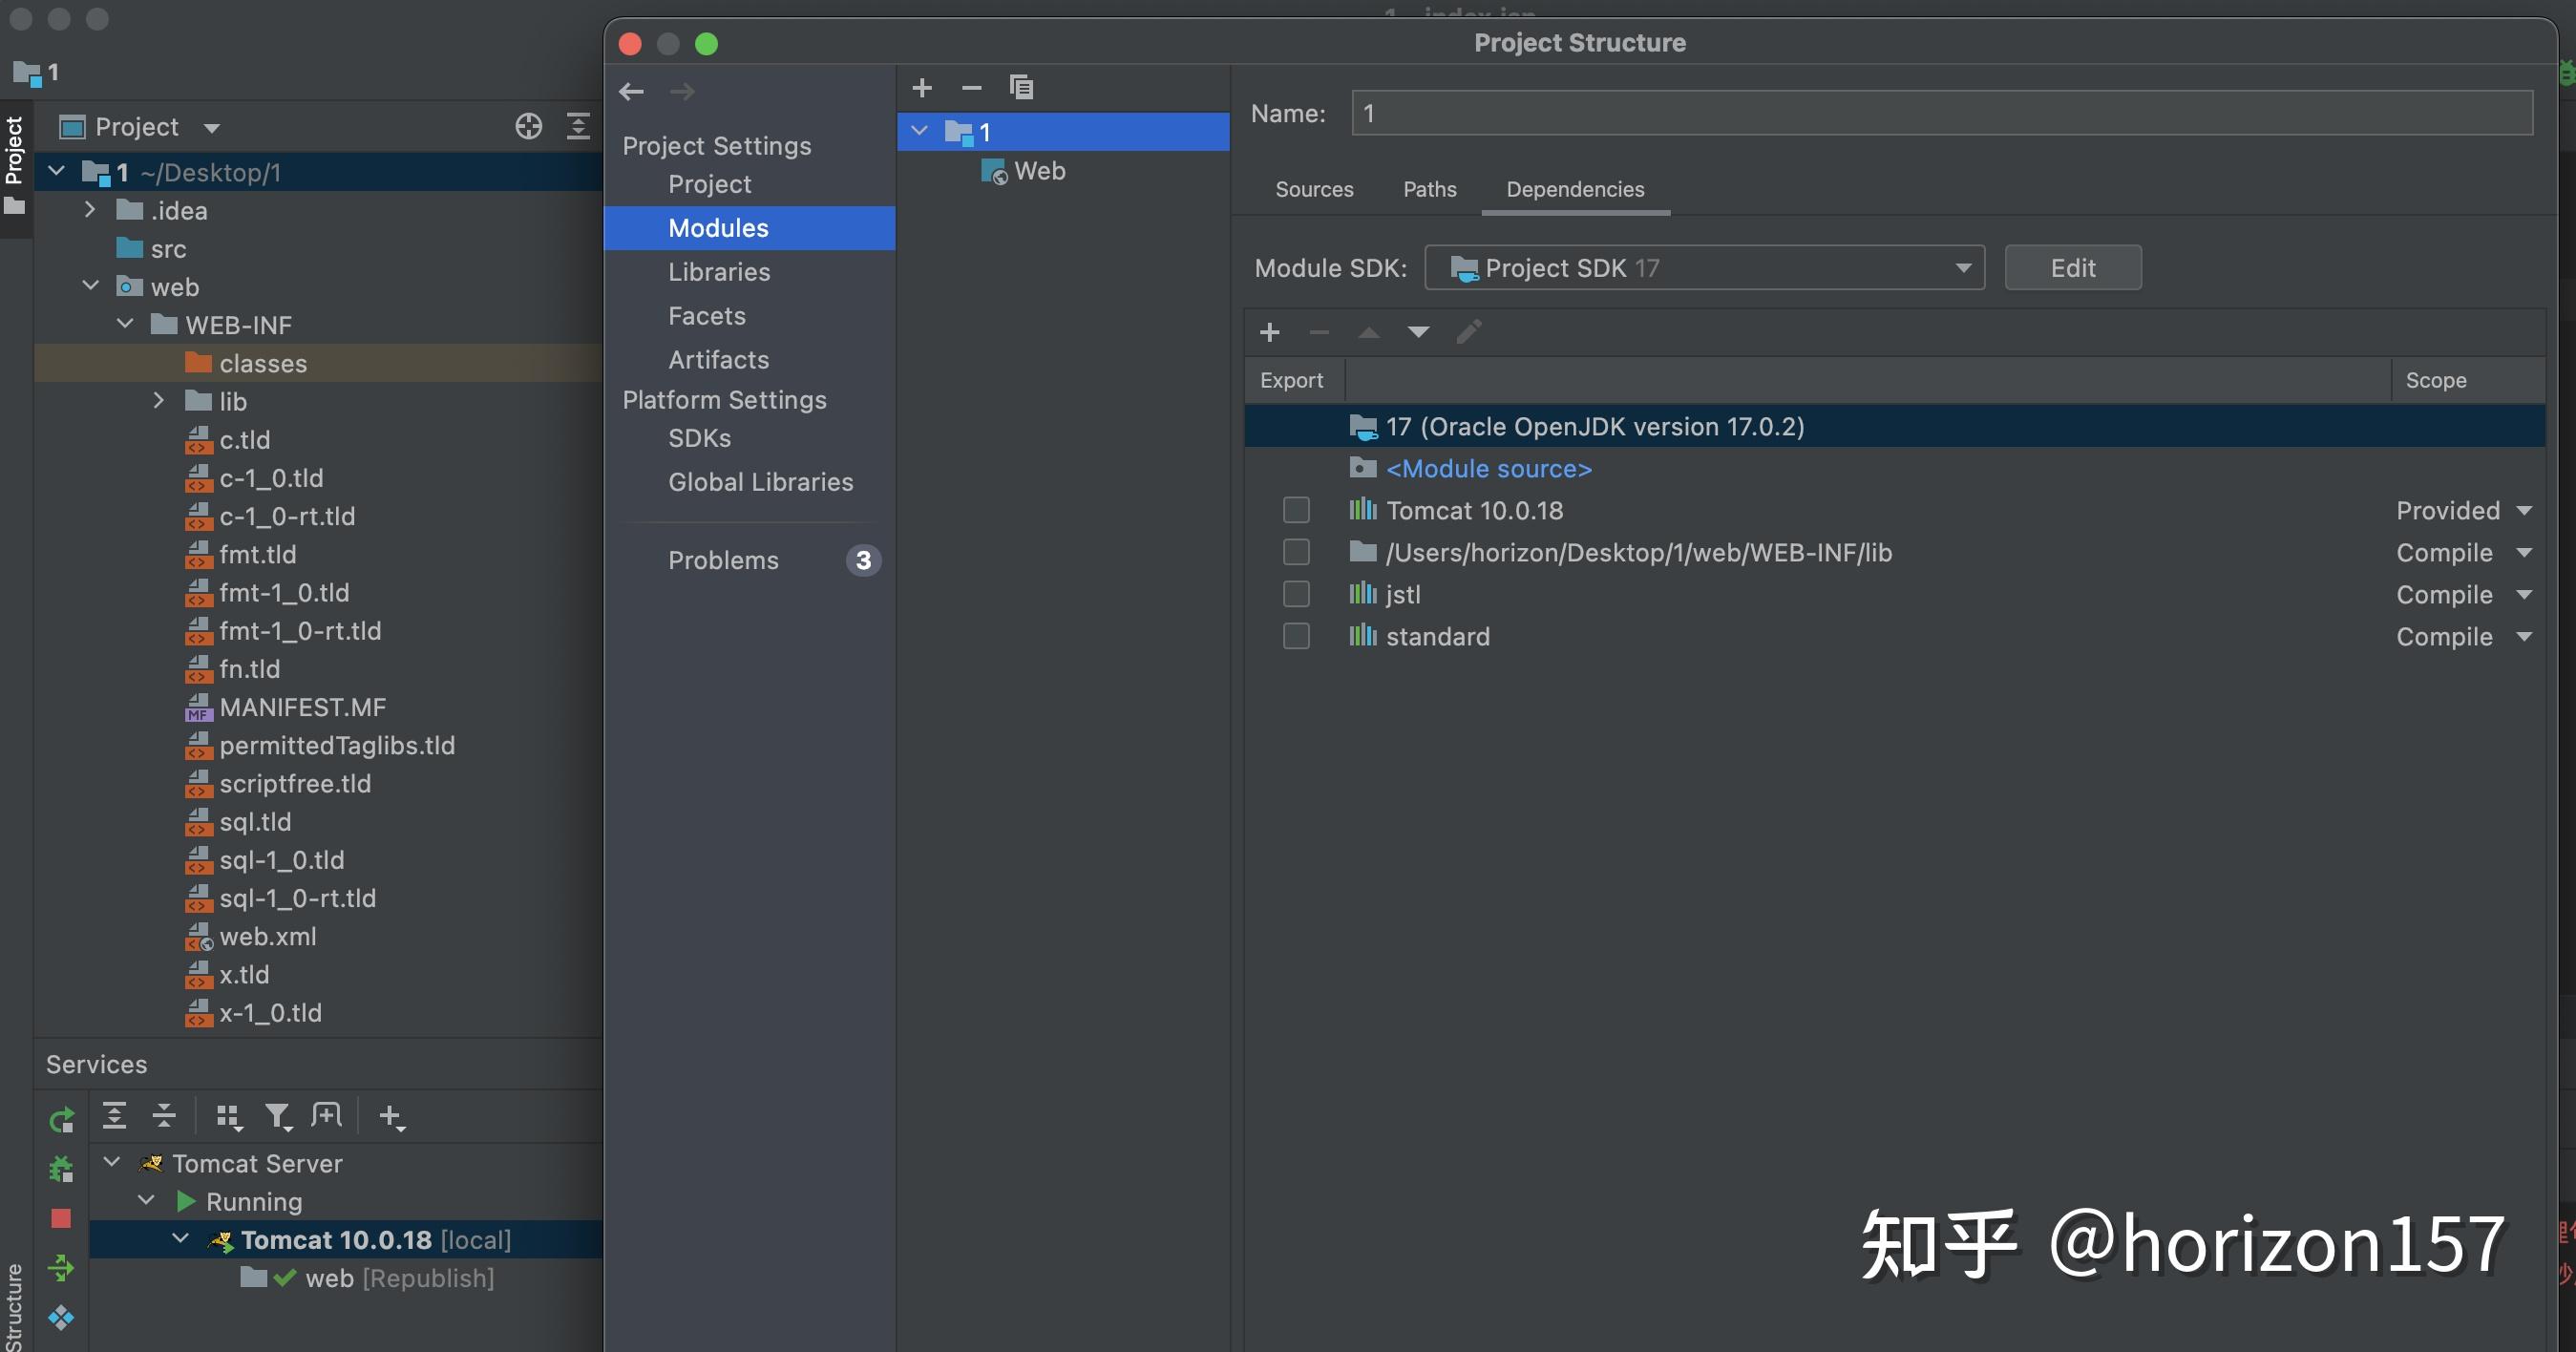The width and height of the screenshot is (2576, 1352).
Task: Click the rerun green arrow in Services
Action: click(61, 1120)
